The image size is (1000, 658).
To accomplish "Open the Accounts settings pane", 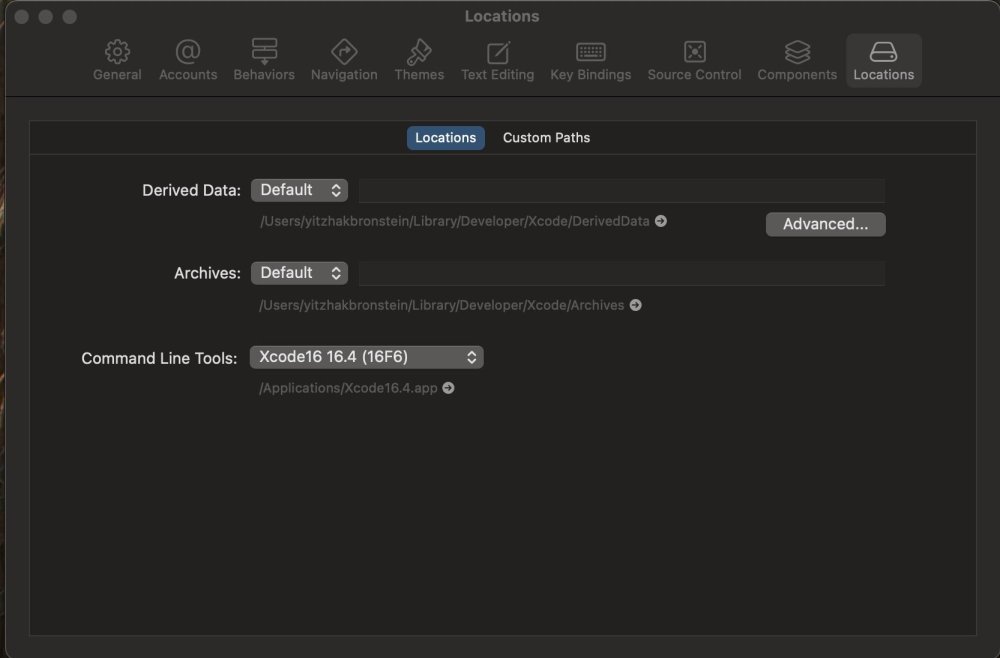I will (188, 61).
